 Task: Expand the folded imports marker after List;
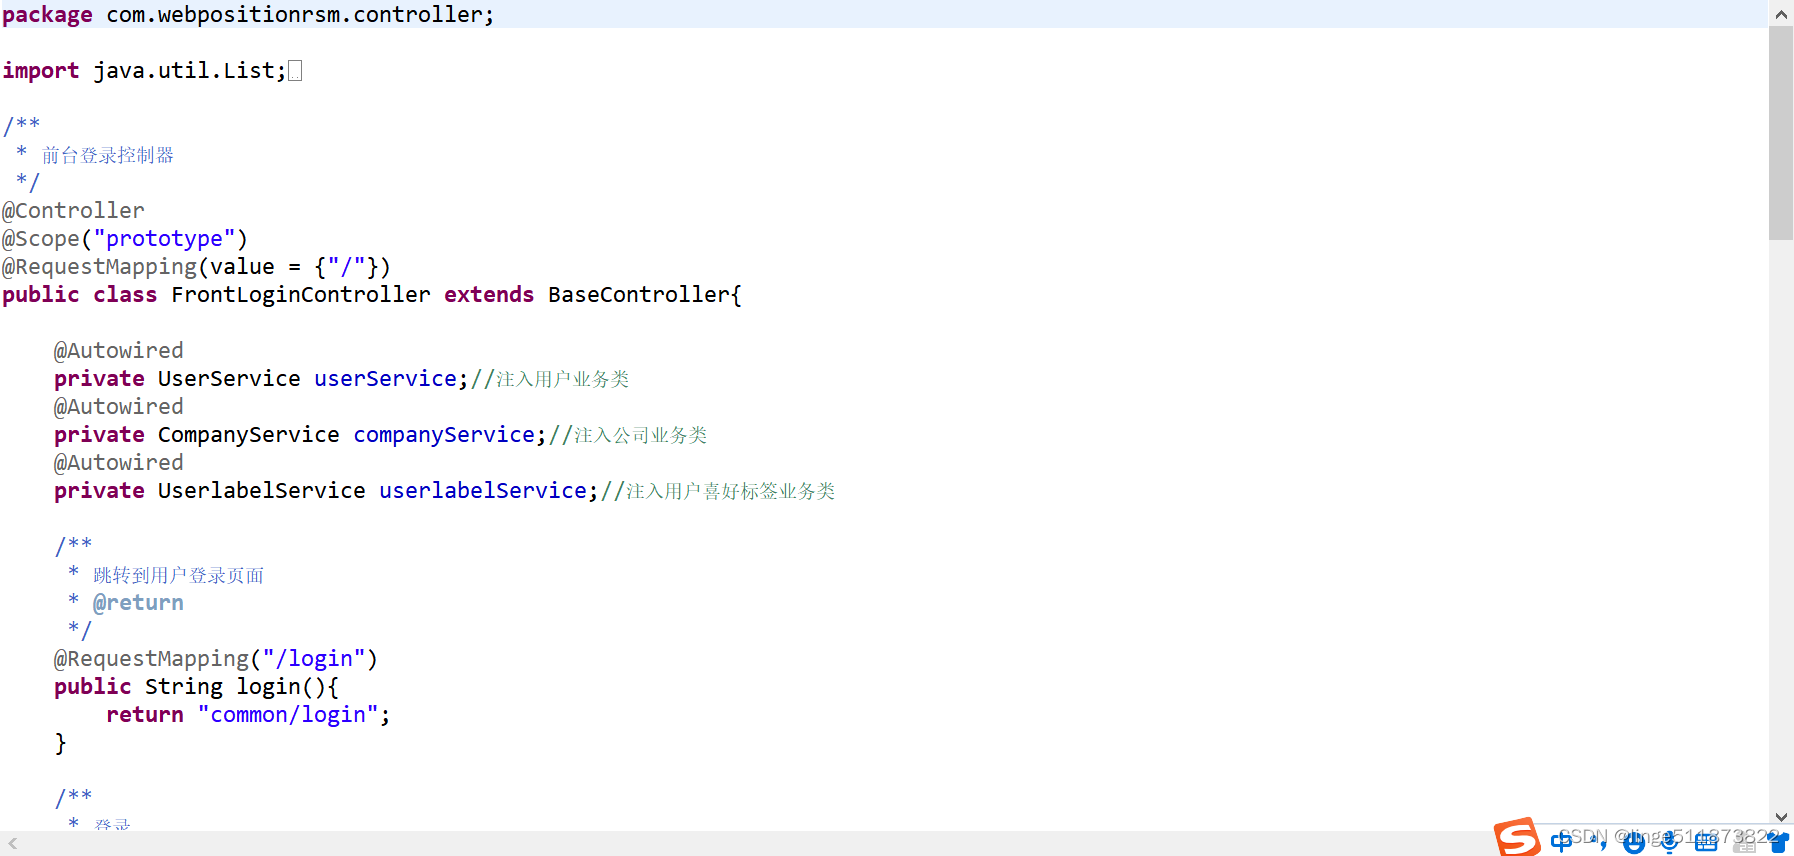click(295, 71)
